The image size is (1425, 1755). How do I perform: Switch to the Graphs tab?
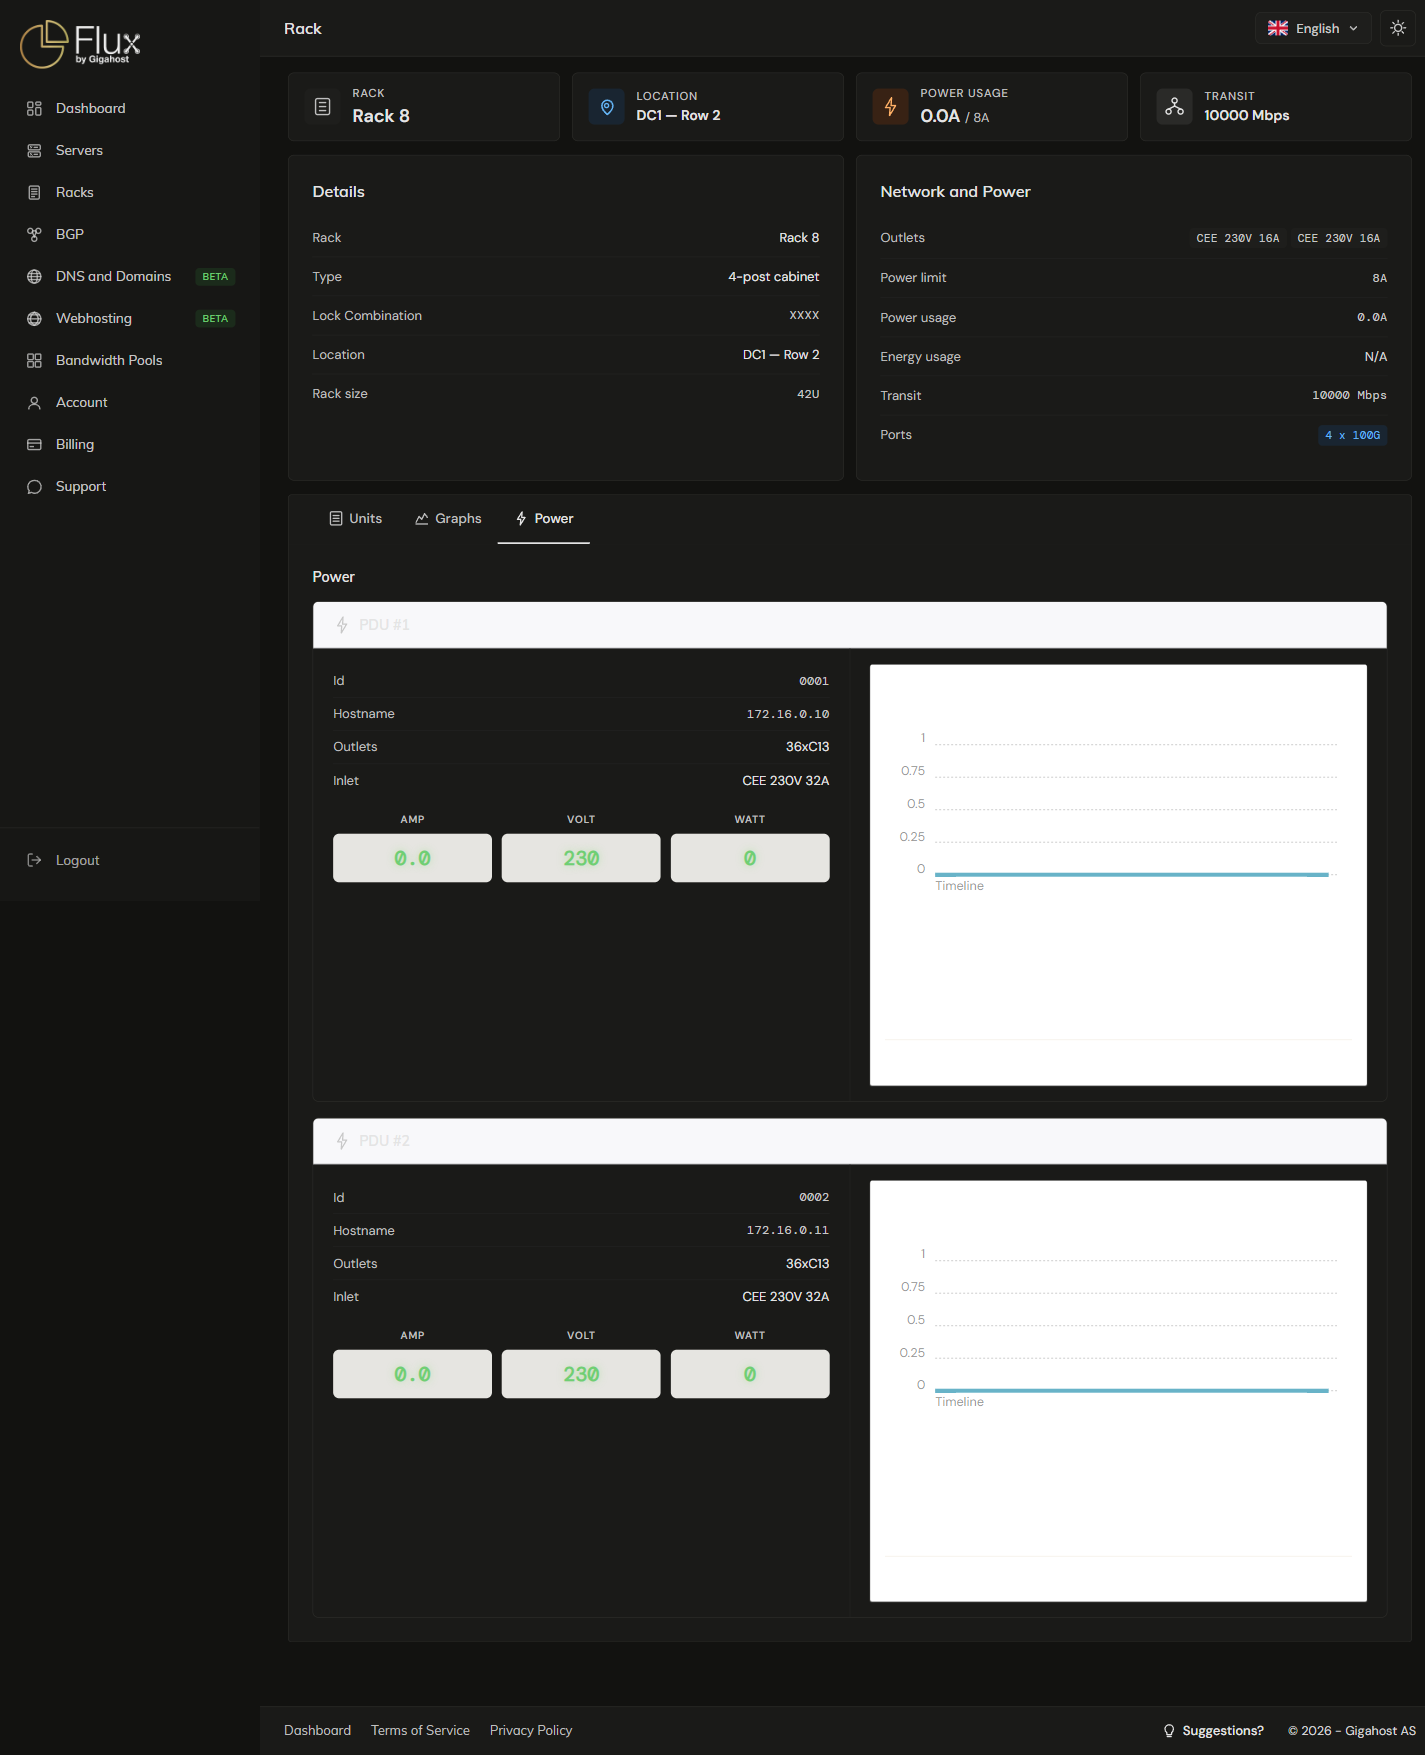448,518
